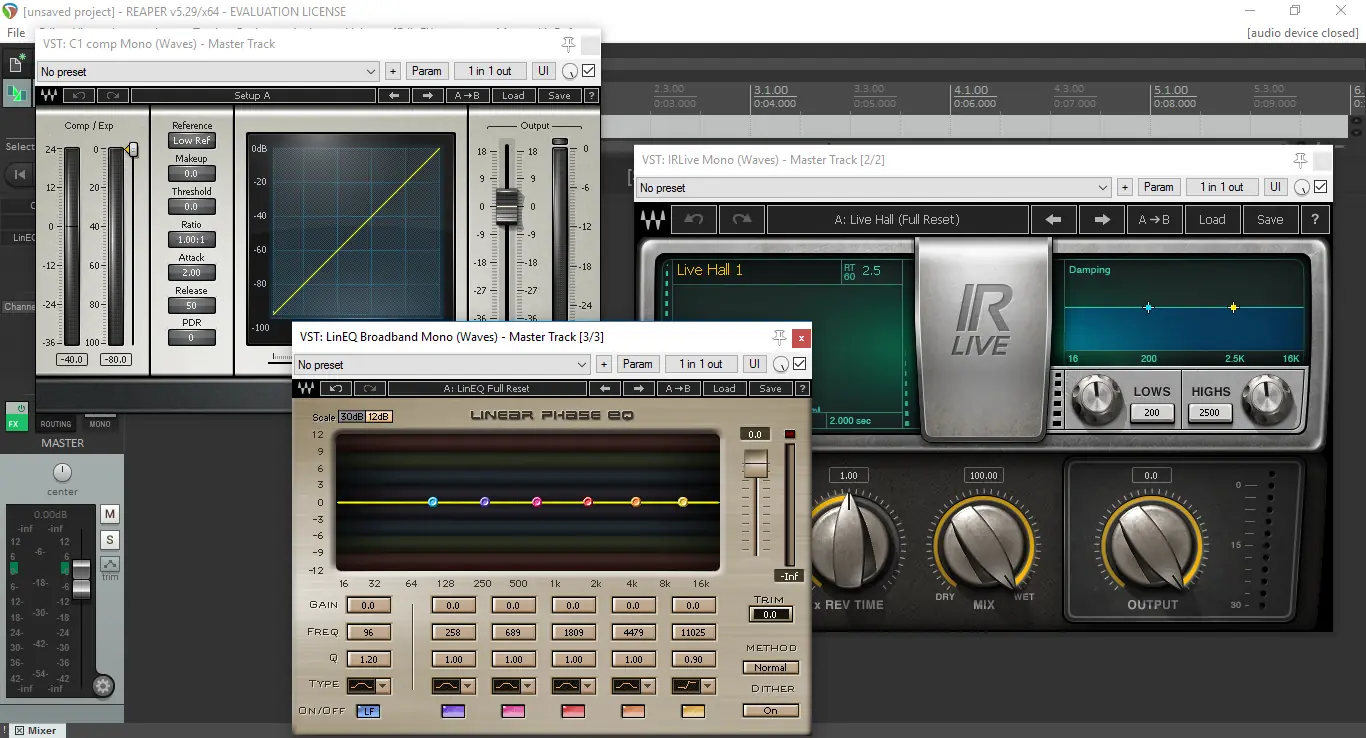Click the 1 in 1 out button in IRLive
The width and height of the screenshot is (1366, 738).
coord(1221,187)
